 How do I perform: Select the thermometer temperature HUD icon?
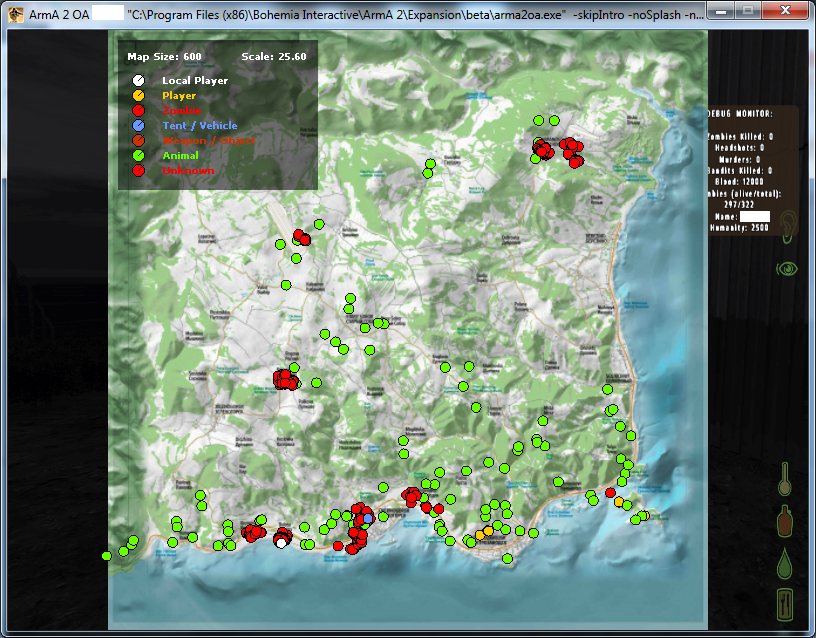785,479
